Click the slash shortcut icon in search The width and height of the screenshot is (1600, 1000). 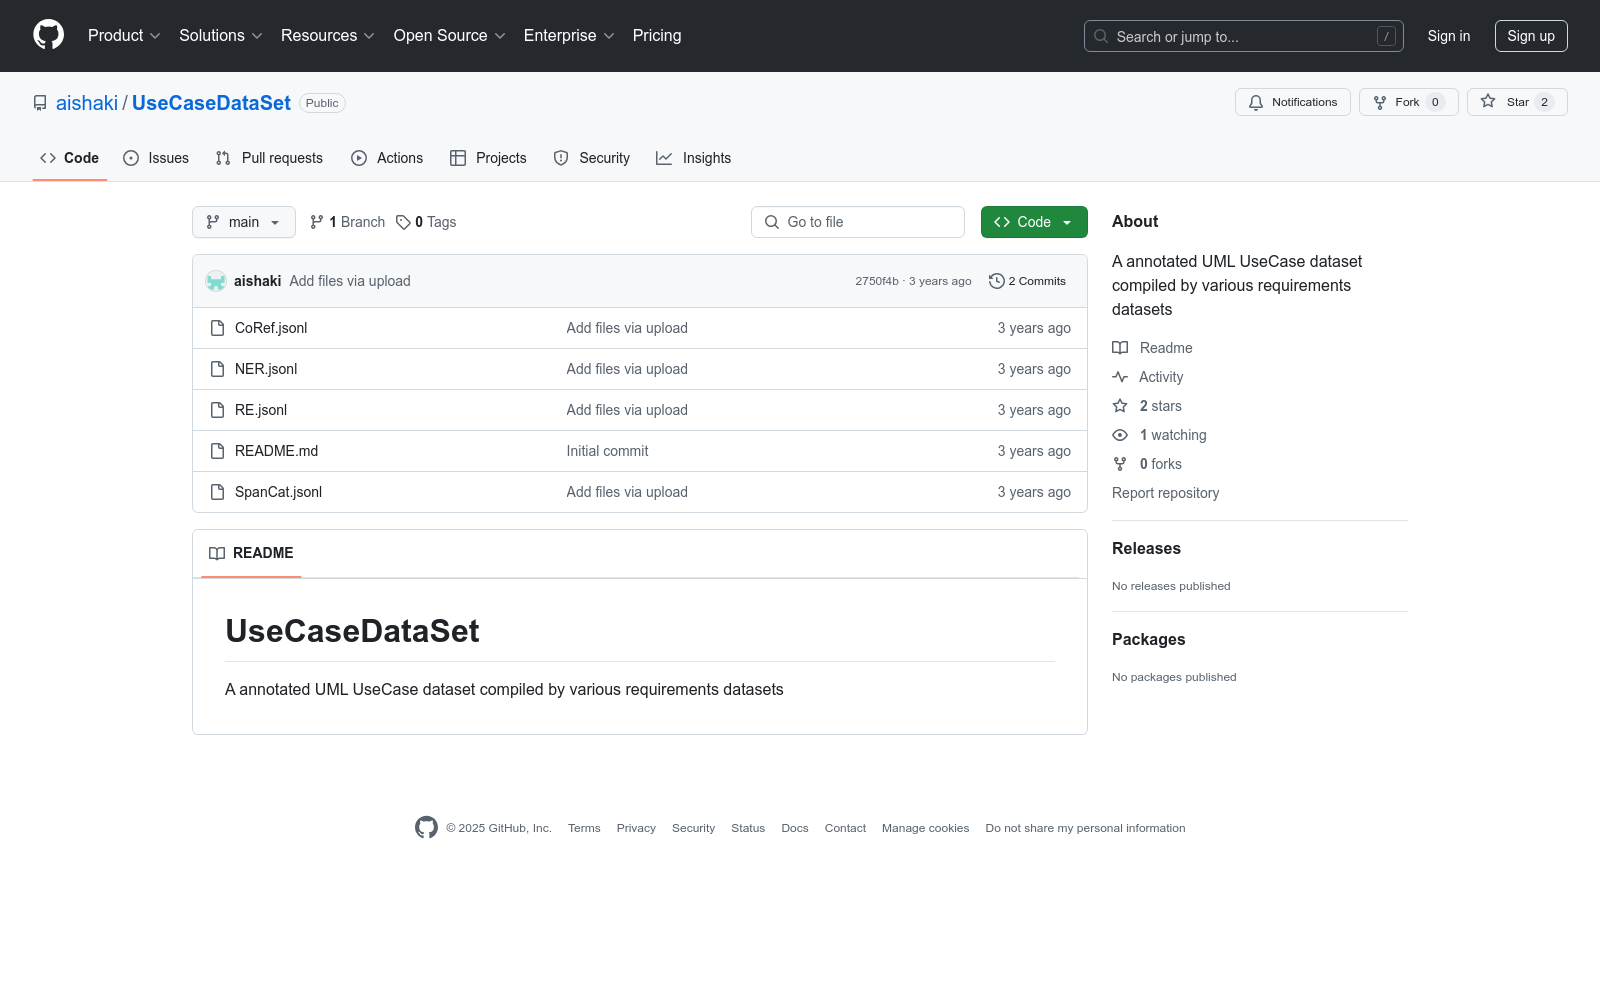pyautogui.click(x=1386, y=36)
